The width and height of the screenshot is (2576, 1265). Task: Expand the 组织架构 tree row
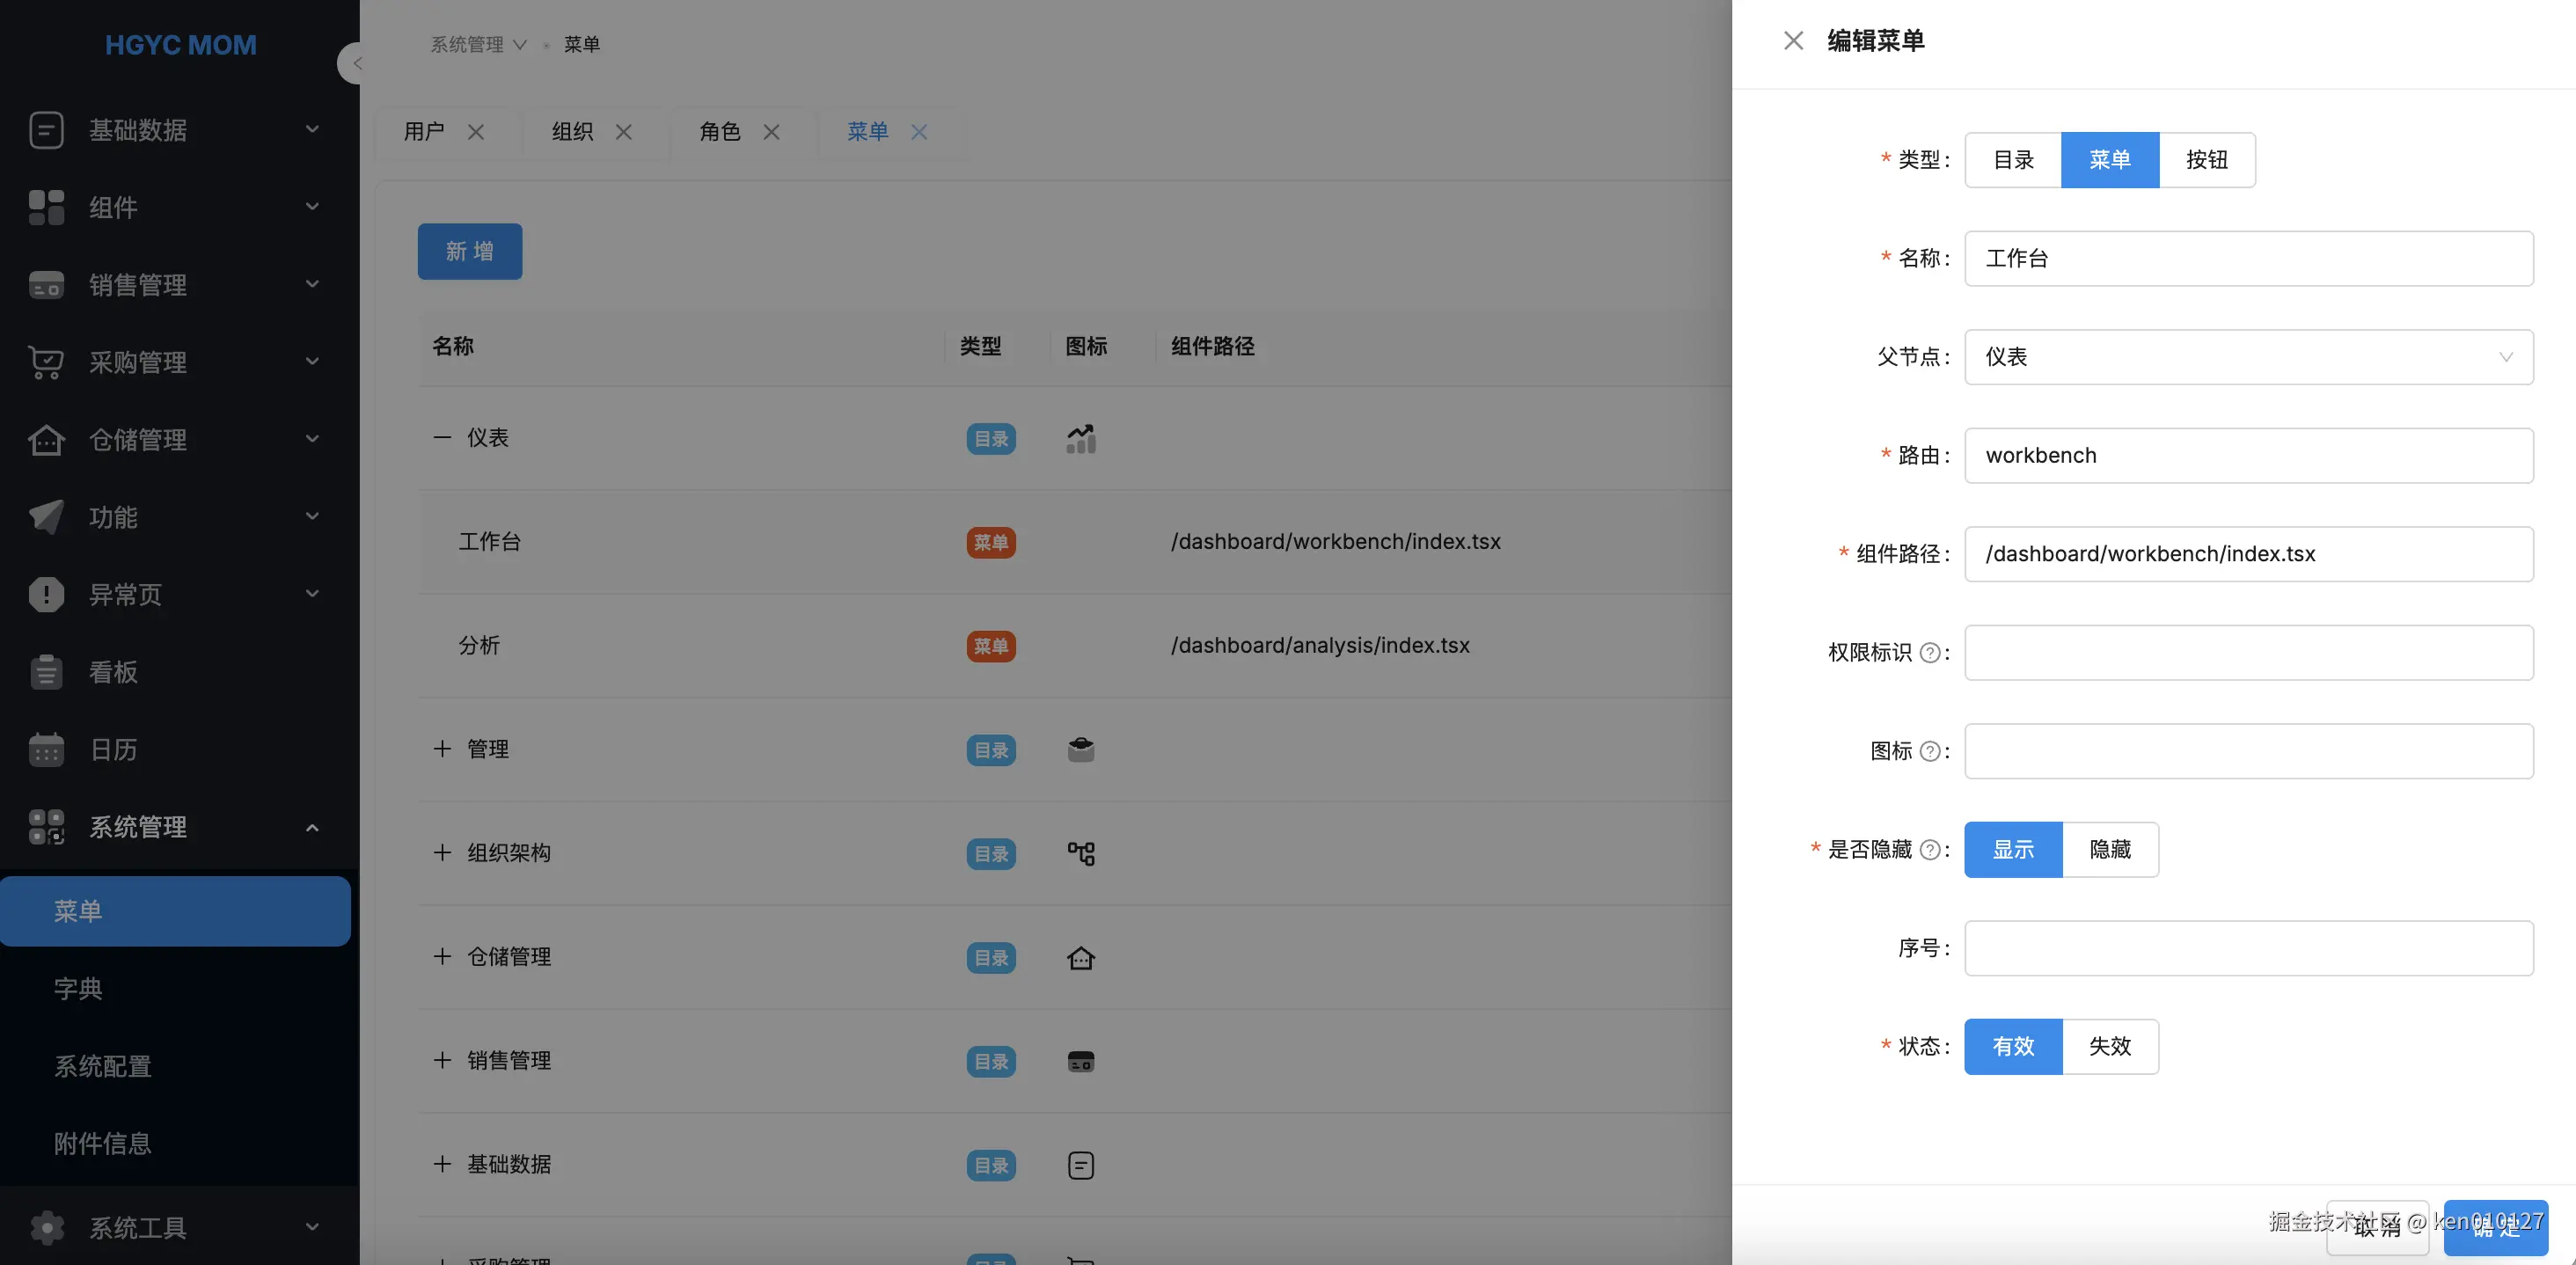pyautogui.click(x=442, y=852)
